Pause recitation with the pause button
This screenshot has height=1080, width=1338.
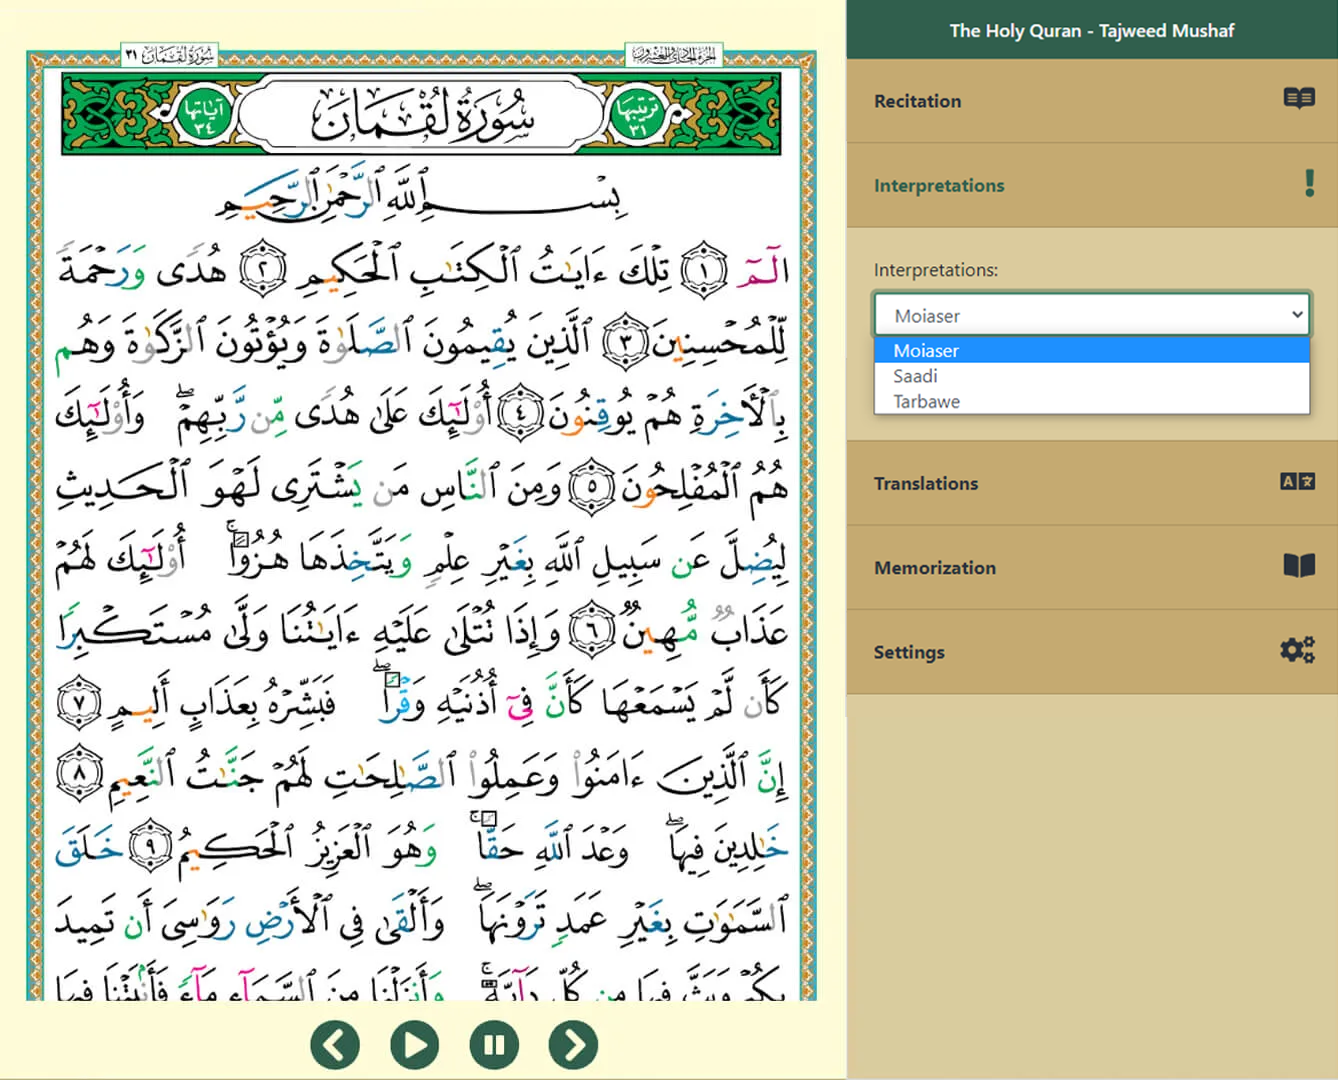(494, 1045)
